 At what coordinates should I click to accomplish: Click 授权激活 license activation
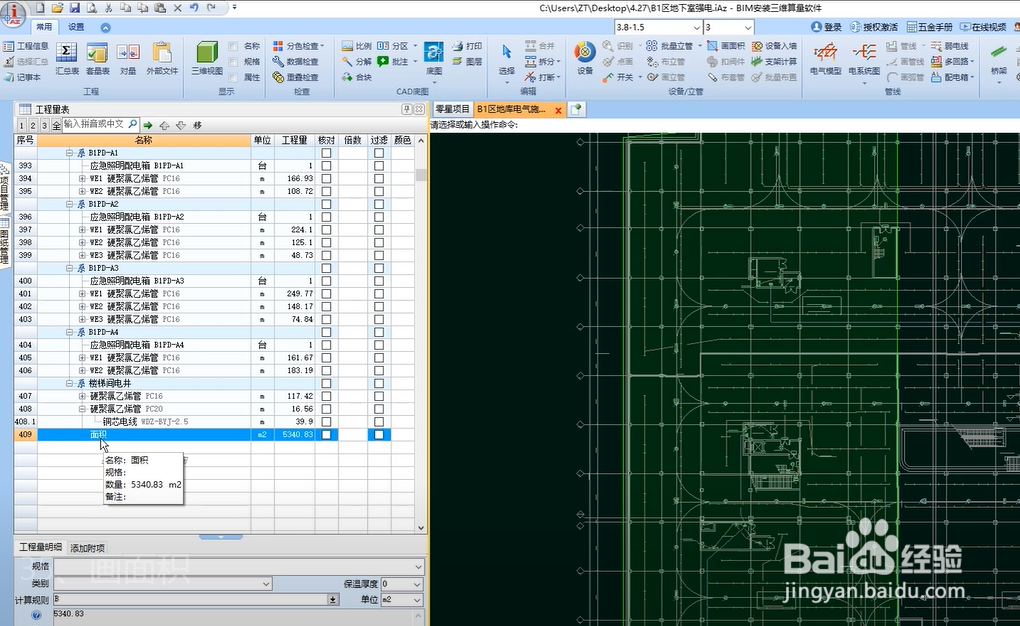click(x=874, y=27)
